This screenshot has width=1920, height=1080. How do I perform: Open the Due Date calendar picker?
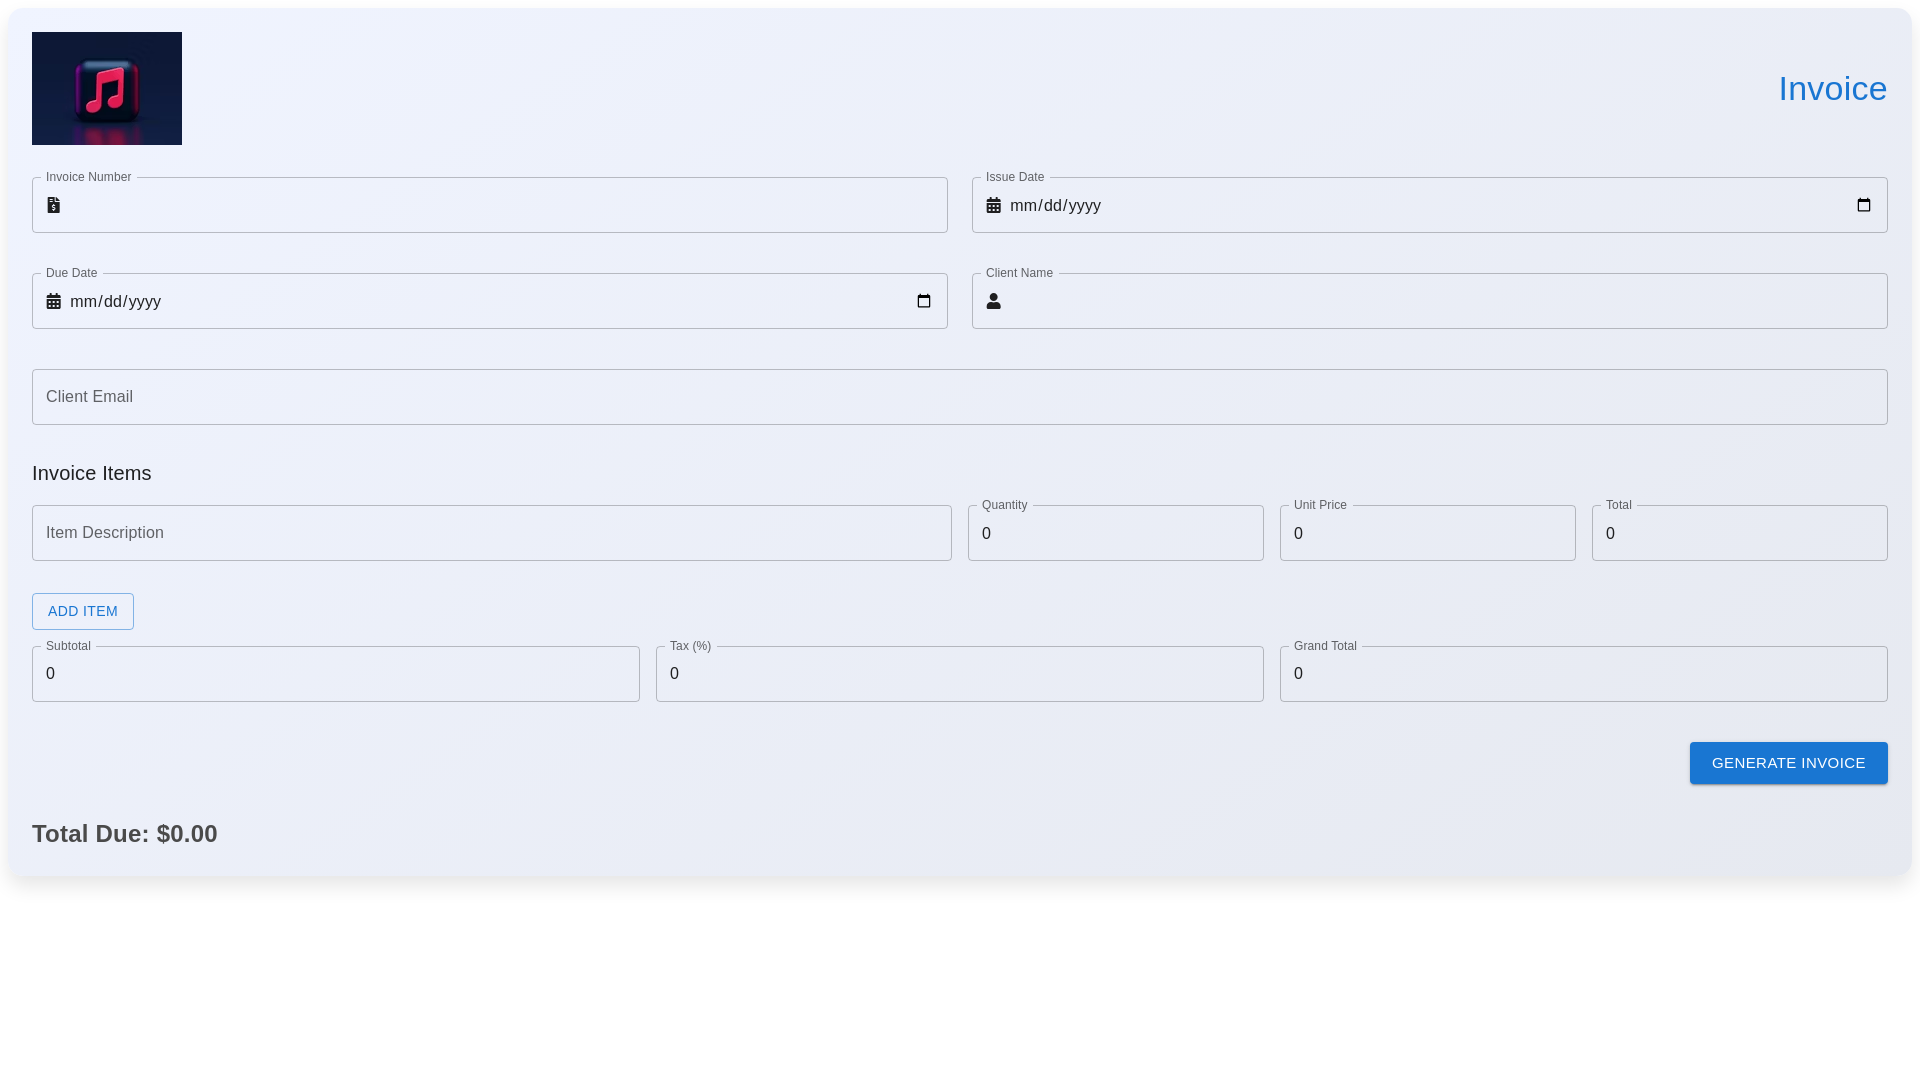click(x=923, y=300)
